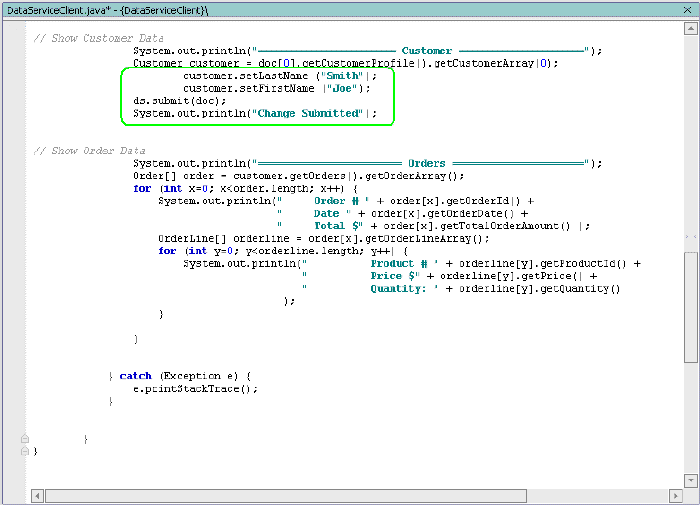This screenshot has width=700, height=505.
Task: Place cursor on "ds.submit(doc);"
Action: pos(179,101)
